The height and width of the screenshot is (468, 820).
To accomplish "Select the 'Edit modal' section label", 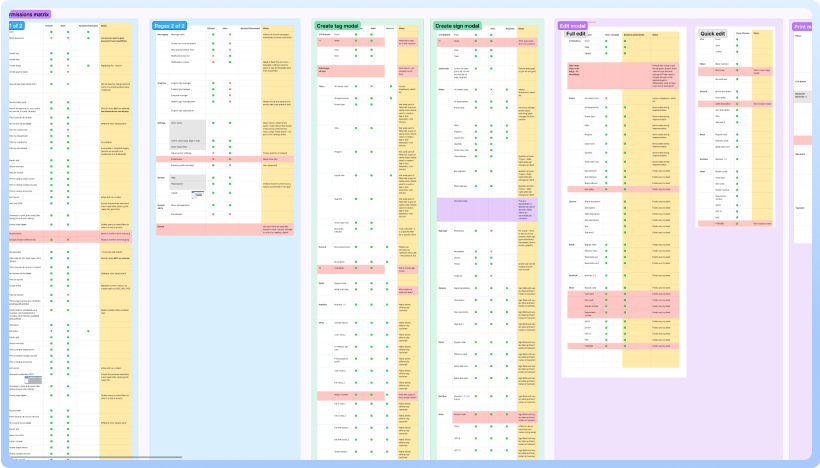I will (572, 26).
